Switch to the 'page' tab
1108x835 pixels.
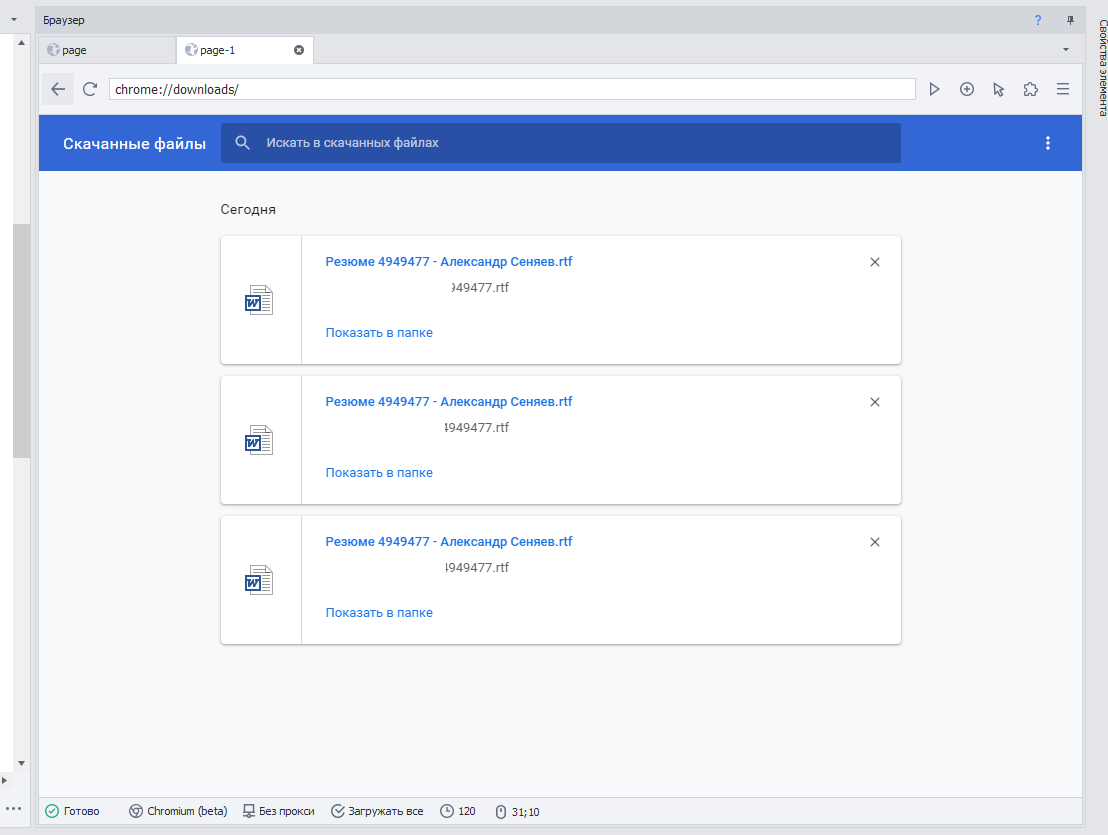(x=106, y=50)
